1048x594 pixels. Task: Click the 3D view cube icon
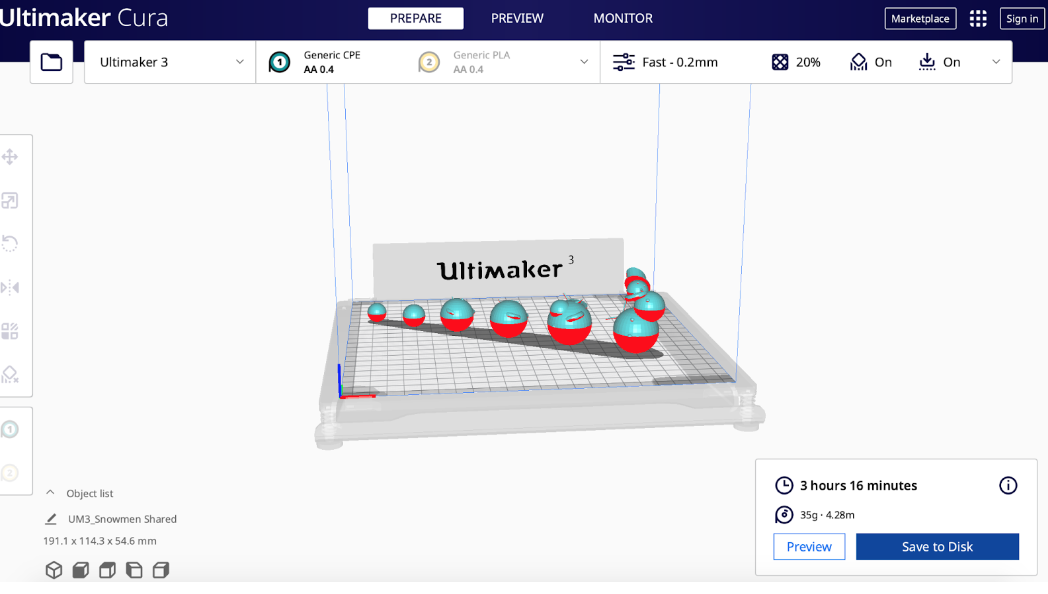pos(54,570)
